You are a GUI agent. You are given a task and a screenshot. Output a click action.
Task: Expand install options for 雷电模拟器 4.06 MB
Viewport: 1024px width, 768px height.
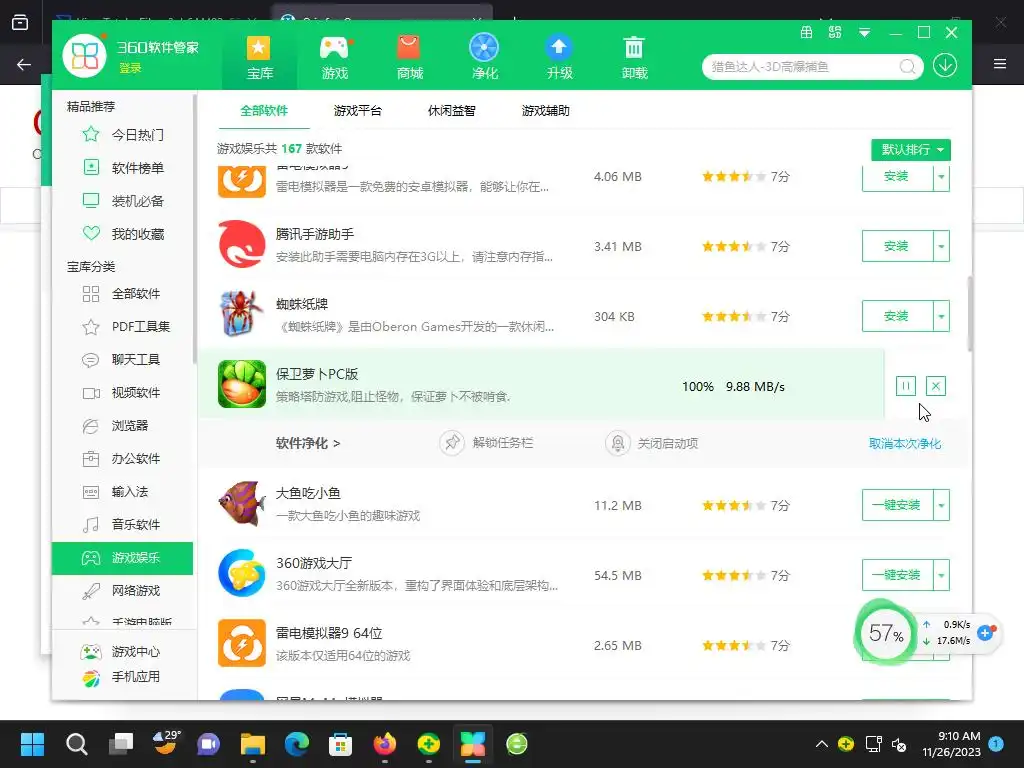click(941, 178)
